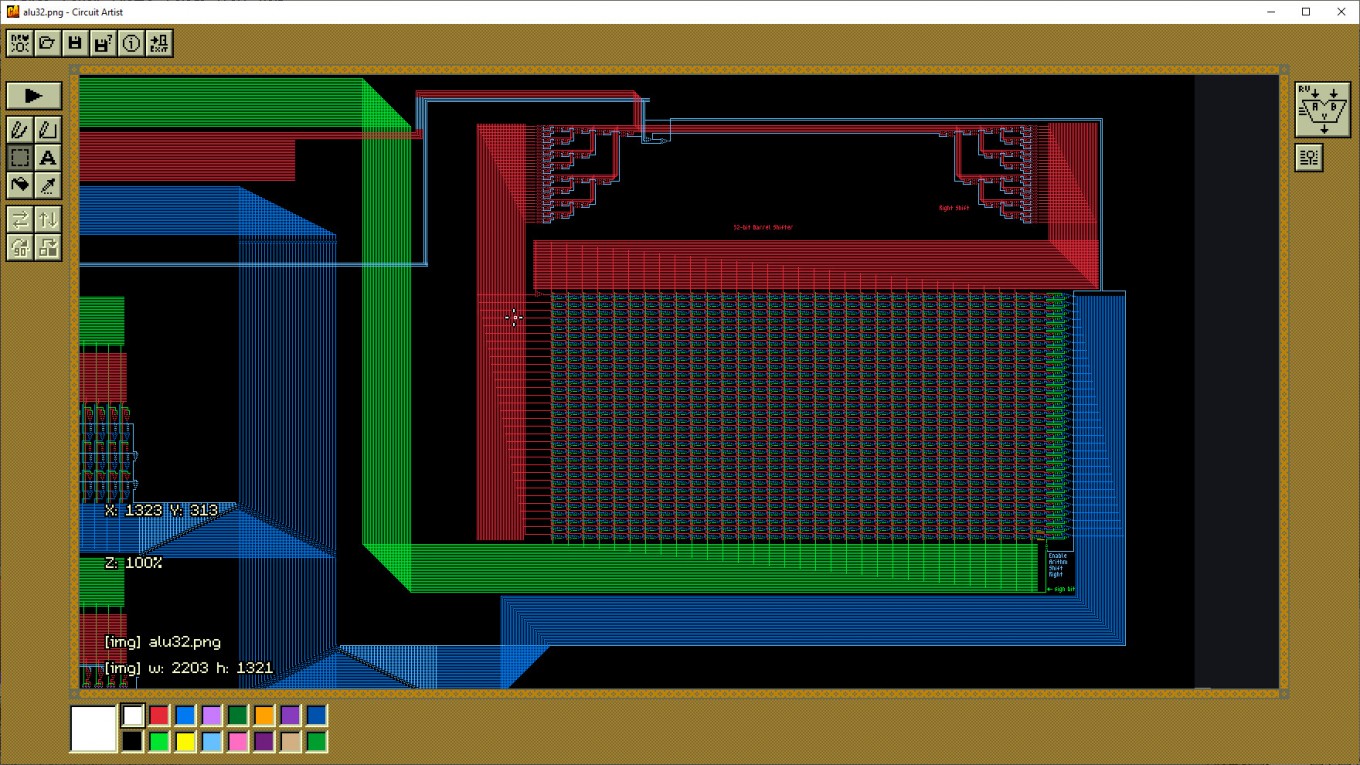Viewport: 1360px width, 765px height.
Task: Save the image with floppy disk icon
Action: pos(75,43)
